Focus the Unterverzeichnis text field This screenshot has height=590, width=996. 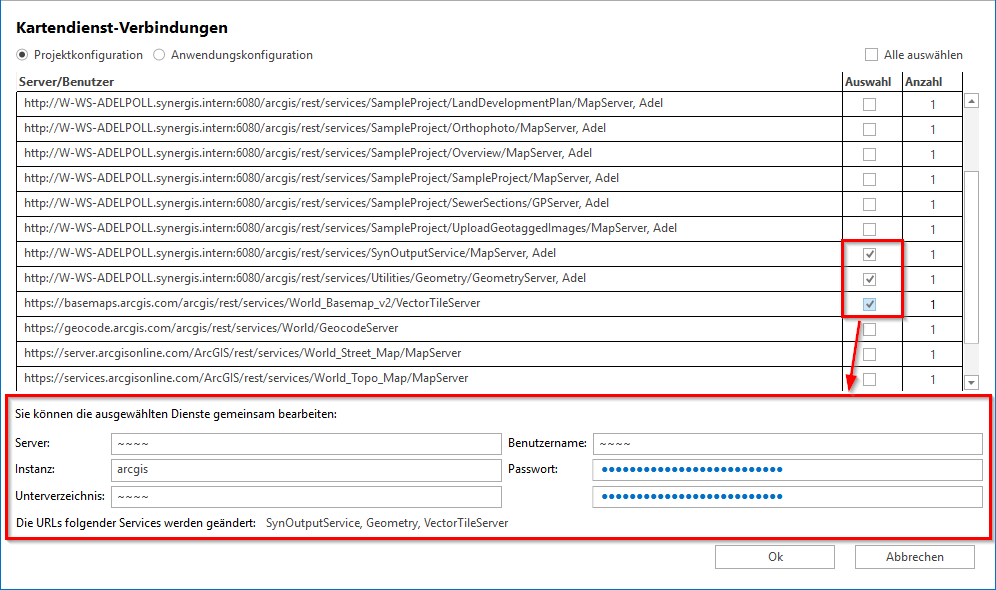[x=305, y=497]
